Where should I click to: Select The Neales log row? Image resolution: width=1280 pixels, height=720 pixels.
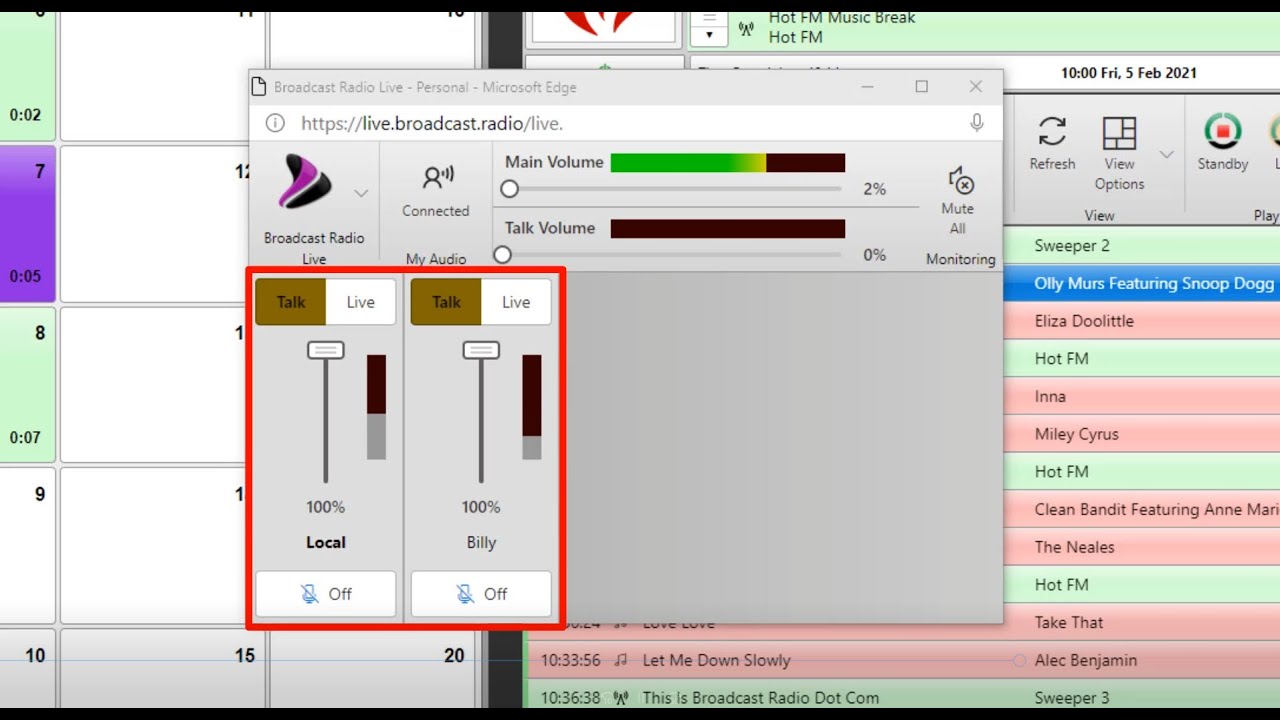click(1142, 547)
